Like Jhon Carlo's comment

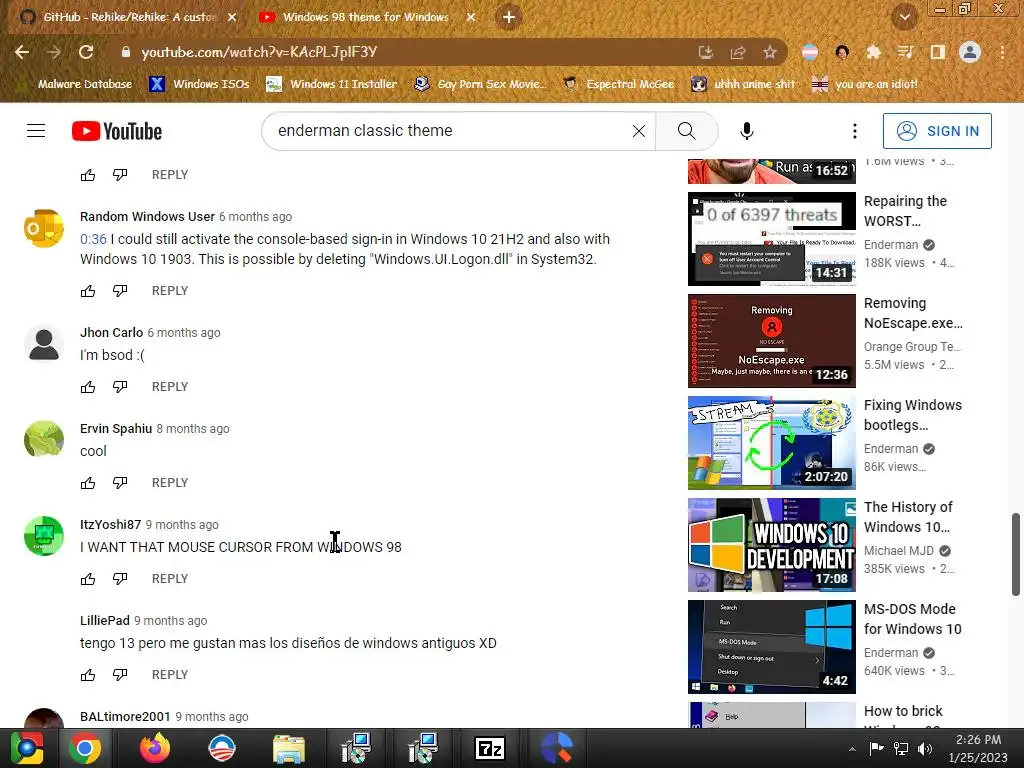[88, 387]
